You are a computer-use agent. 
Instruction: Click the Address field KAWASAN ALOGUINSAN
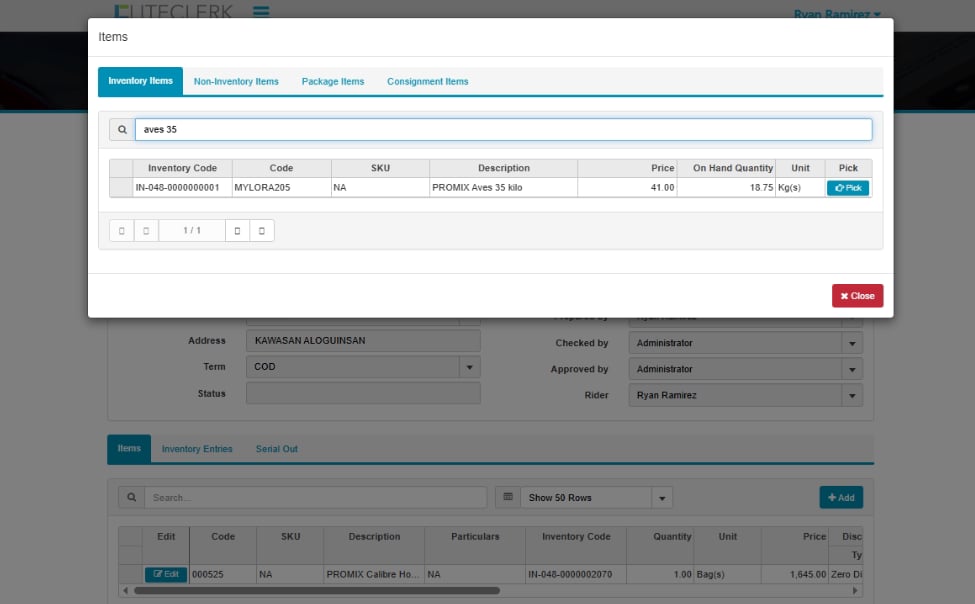pos(363,341)
